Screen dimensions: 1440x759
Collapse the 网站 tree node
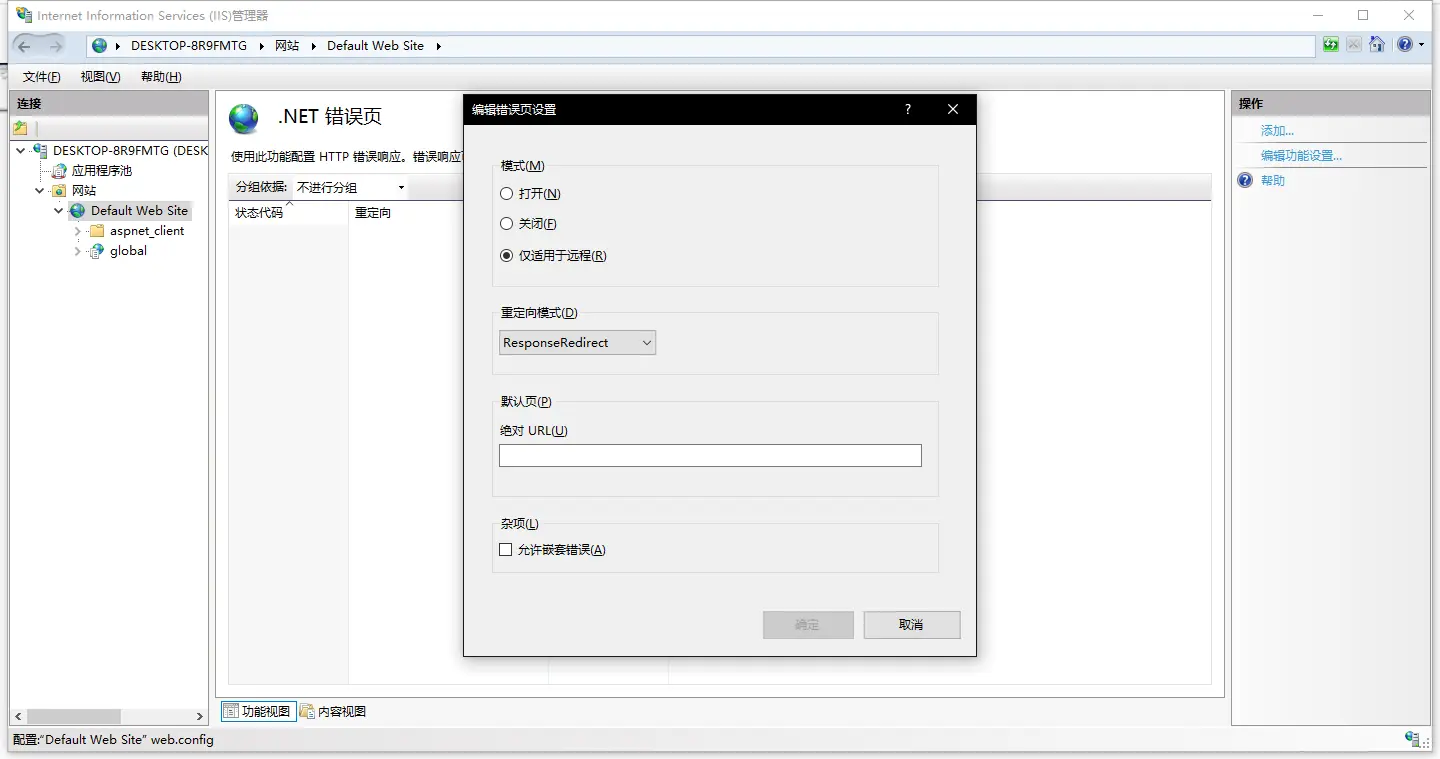coord(40,191)
